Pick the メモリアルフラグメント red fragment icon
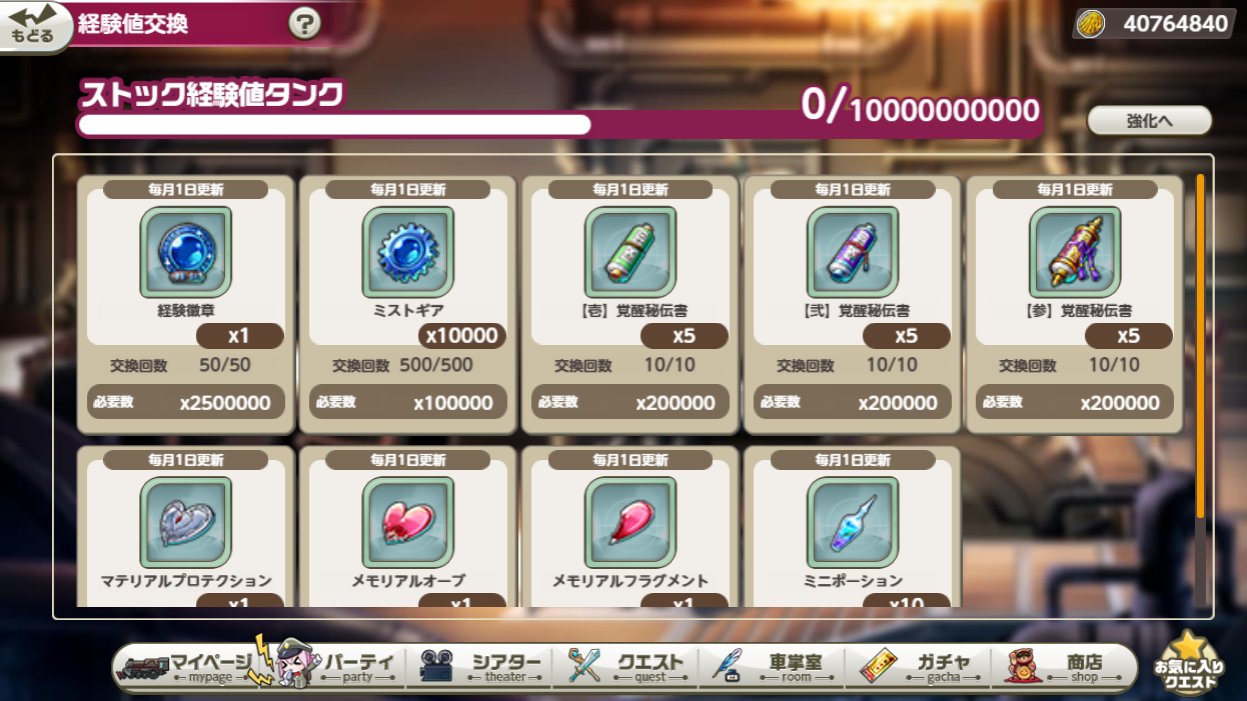1247x701 pixels. [630, 522]
